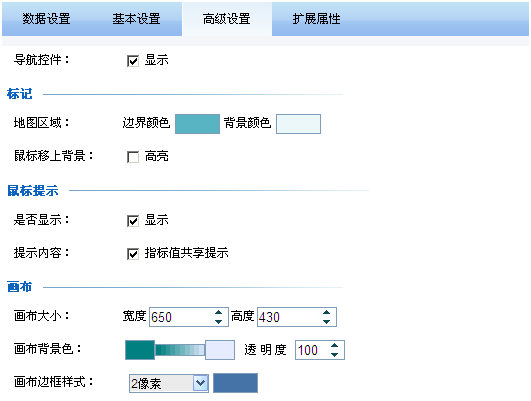Switch to 数据设置 tab
Screen dimensions: 531x401
(x=46, y=19)
